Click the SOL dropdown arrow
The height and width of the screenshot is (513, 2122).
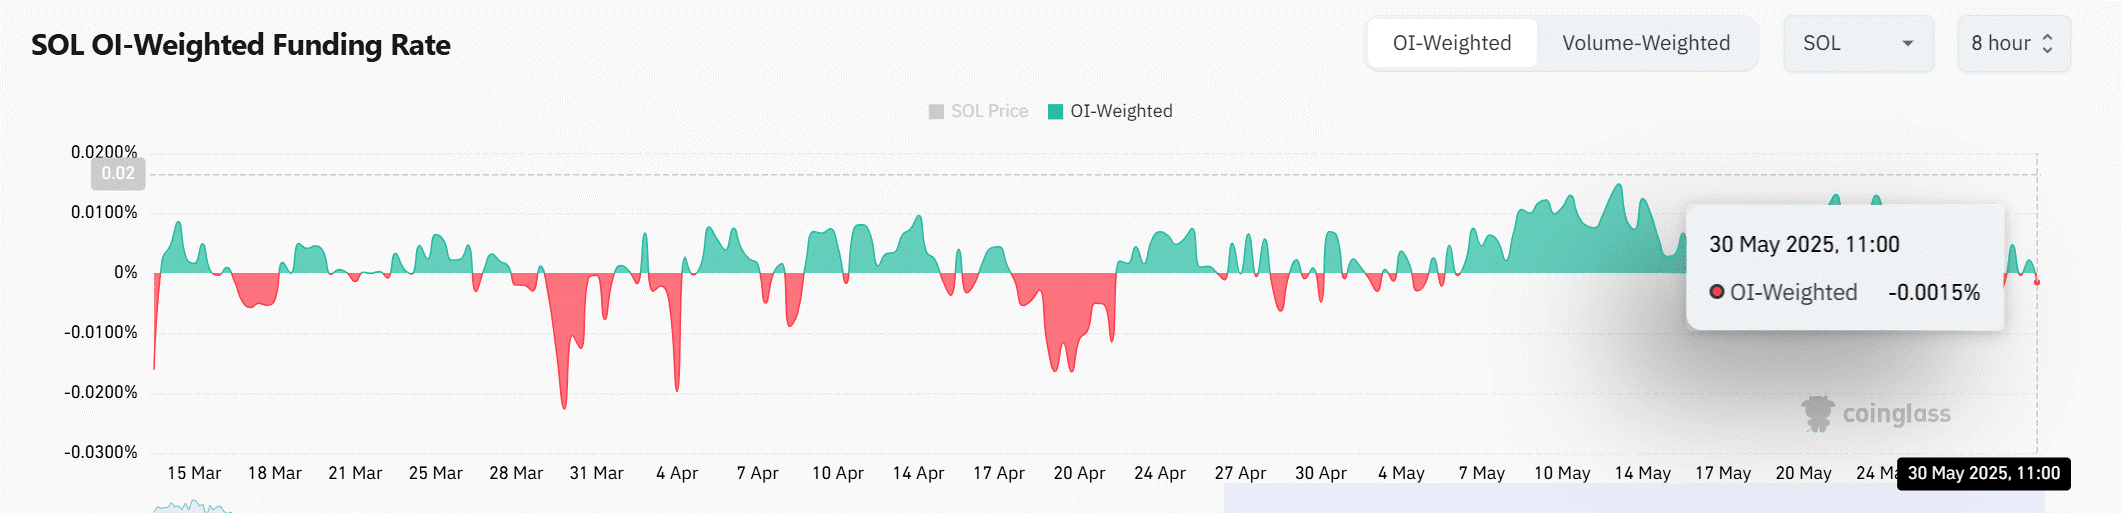click(x=1907, y=43)
